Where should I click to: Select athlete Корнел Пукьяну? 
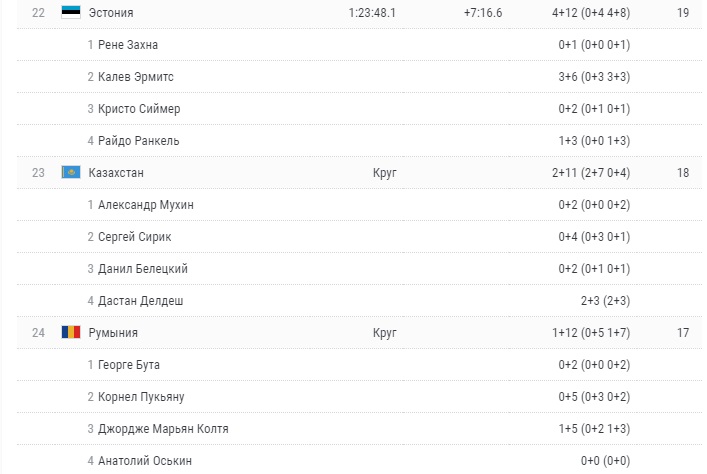[141, 397]
